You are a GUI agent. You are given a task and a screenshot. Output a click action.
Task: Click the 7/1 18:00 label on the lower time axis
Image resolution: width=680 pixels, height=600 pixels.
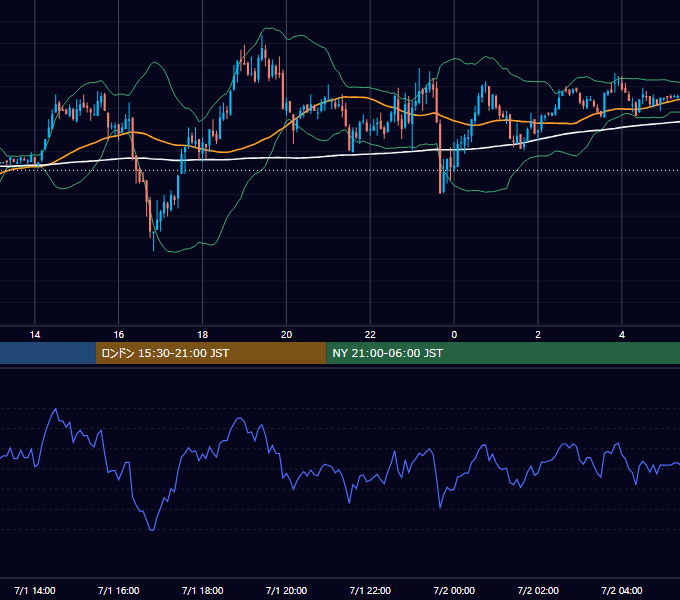coord(203,590)
